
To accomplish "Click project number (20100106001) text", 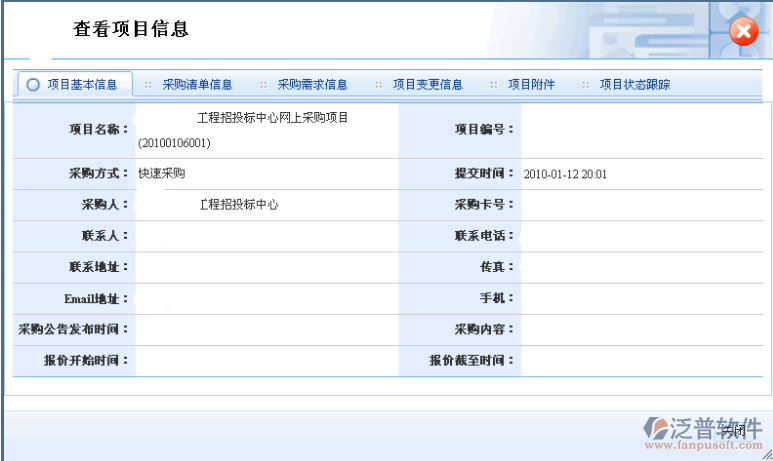I will [174, 143].
